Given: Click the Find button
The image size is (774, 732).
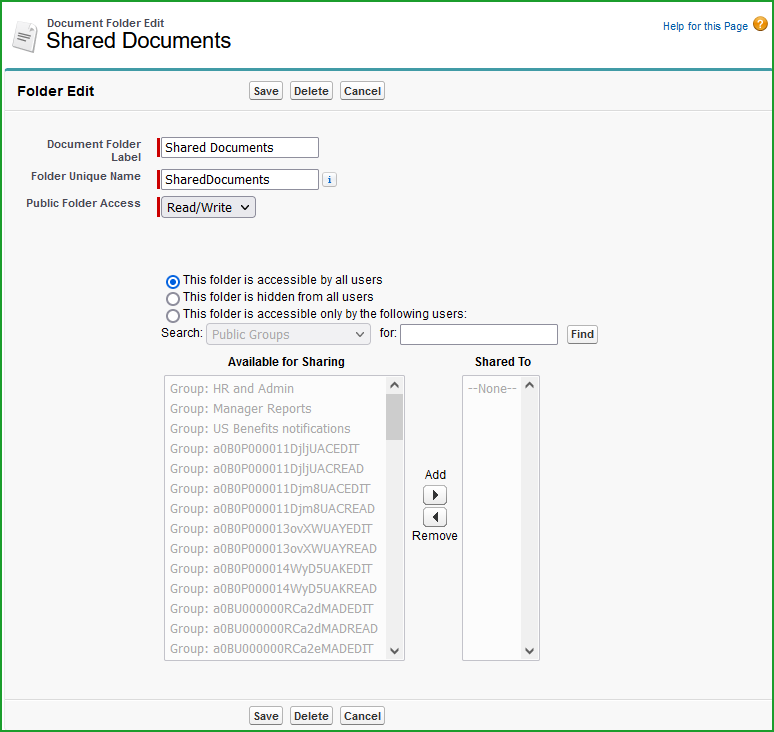Looking at the screenshot, I should pos(582,335).
